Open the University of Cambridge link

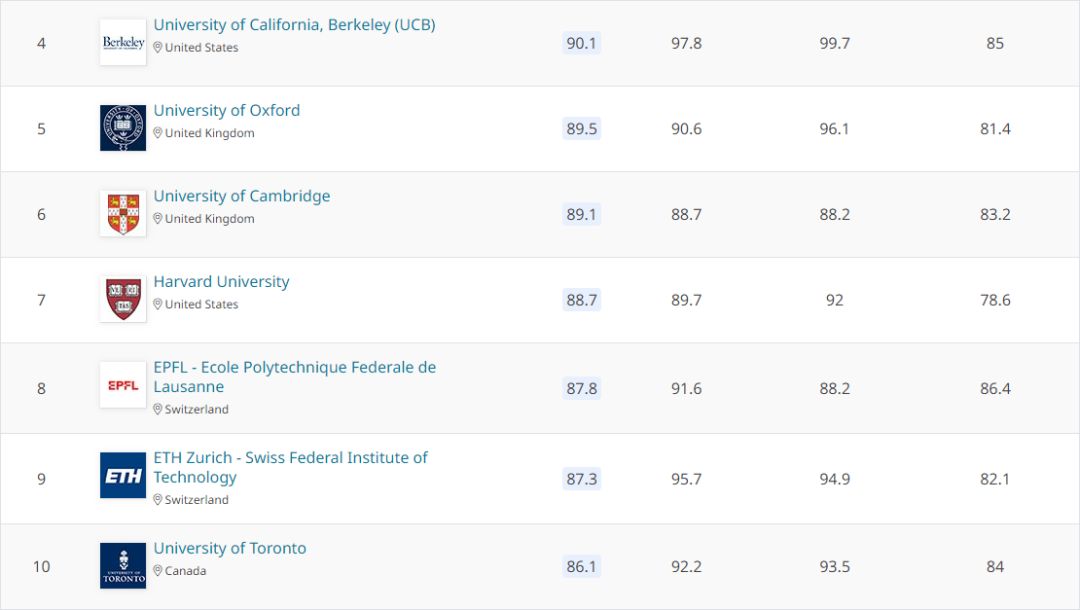tap(242, 196)
